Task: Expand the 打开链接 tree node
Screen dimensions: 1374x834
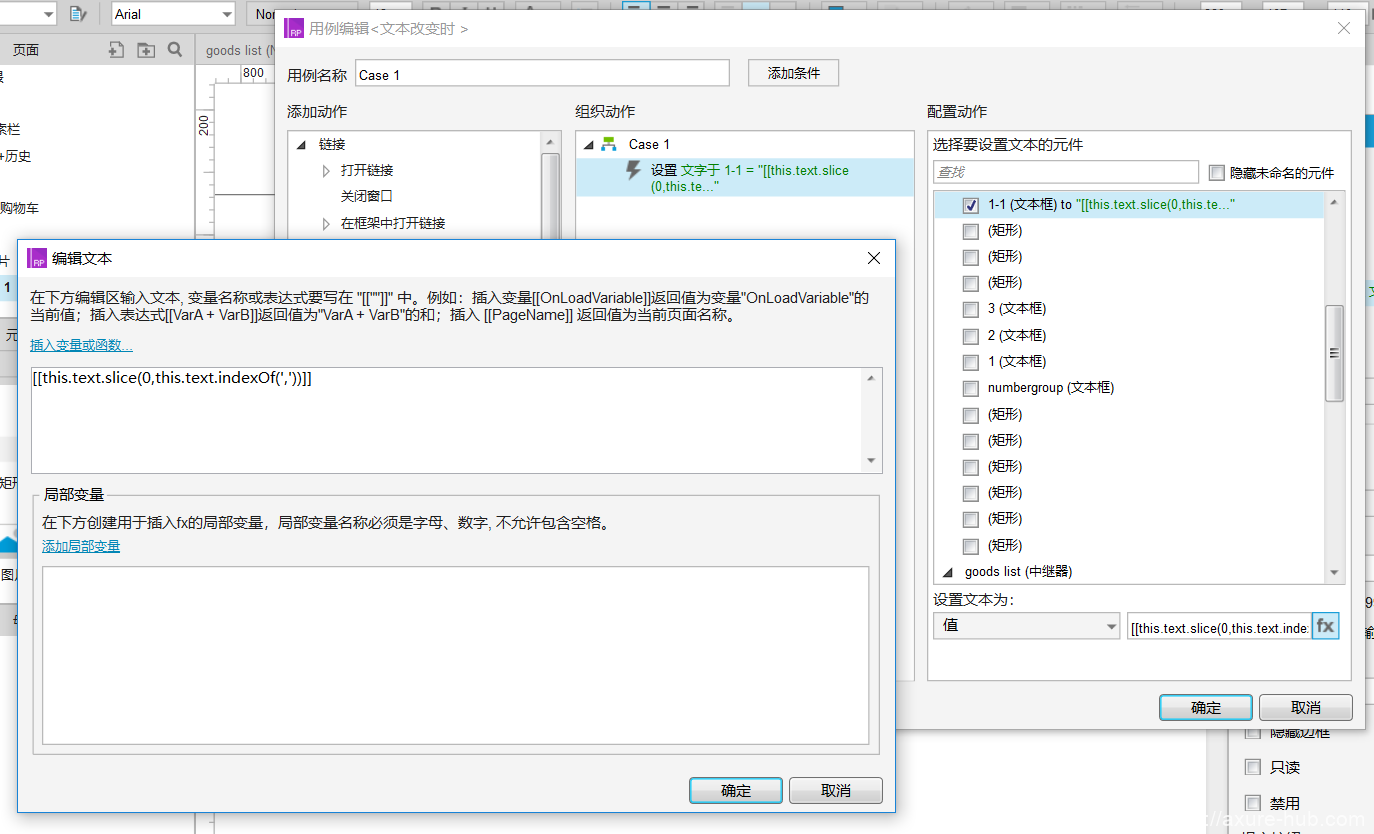Action: click(326, 171)
